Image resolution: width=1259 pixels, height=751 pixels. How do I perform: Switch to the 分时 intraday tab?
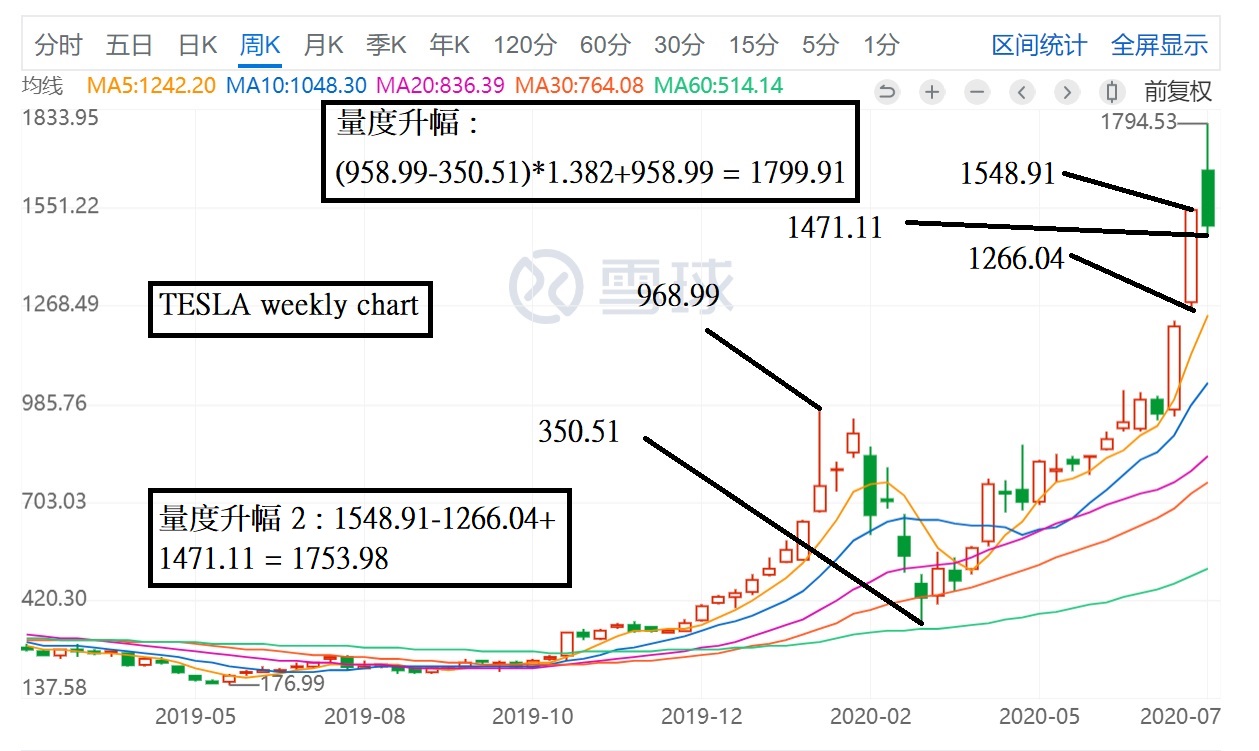(x=58, y=45)
